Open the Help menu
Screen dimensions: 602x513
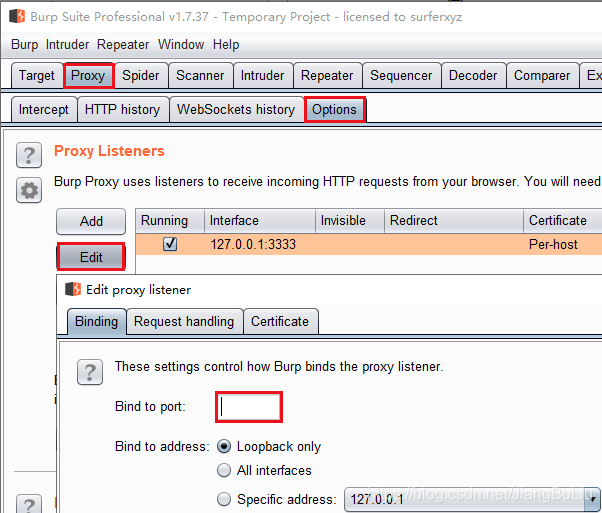(x=226, y=45)
